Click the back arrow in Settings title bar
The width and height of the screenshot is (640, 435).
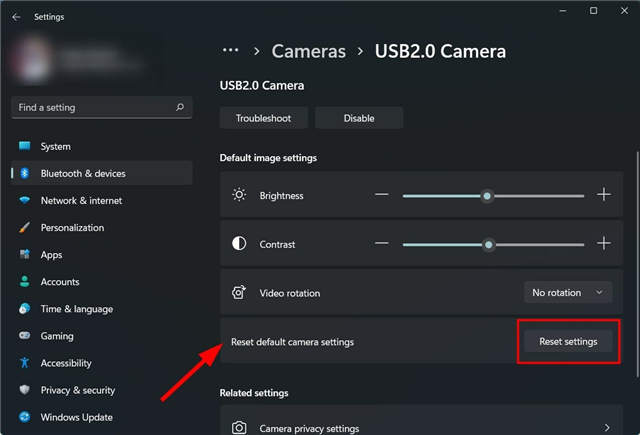pyautogui.click(x=16, y=17)
